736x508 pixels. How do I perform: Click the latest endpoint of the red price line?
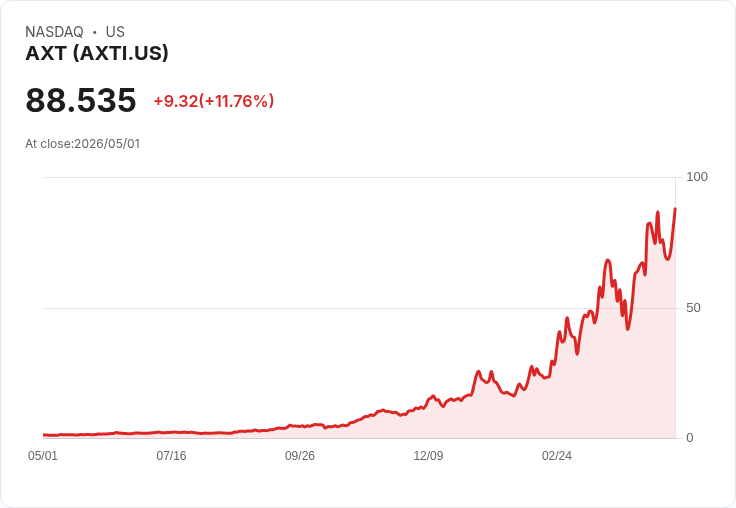tap(675, 209)
